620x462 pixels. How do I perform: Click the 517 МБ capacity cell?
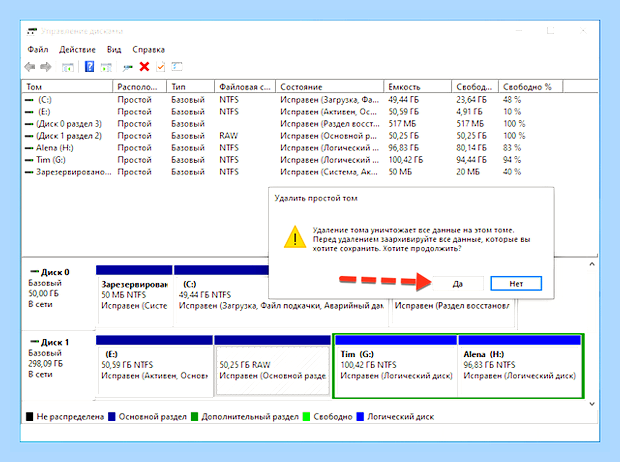(402, 124)
